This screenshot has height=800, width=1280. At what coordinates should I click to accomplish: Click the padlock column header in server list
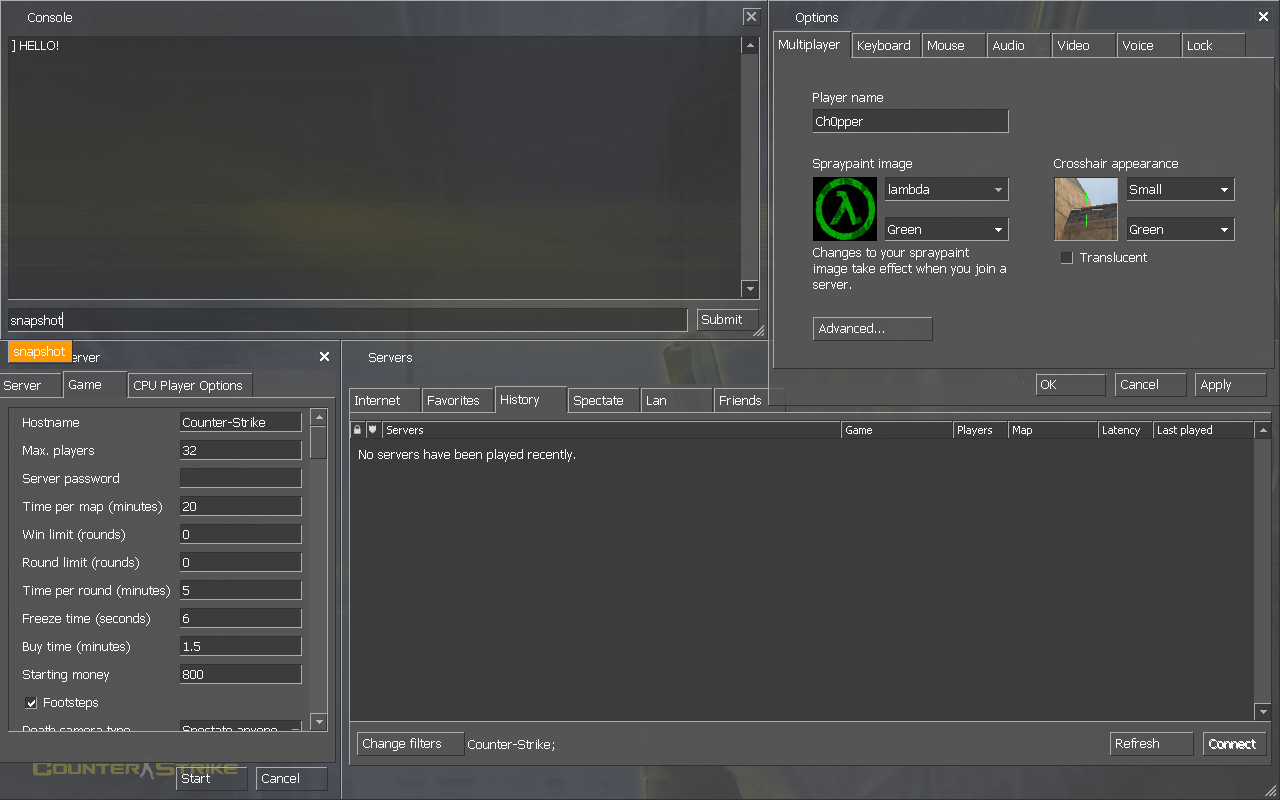pyautogui.click(x=356, y=429)
